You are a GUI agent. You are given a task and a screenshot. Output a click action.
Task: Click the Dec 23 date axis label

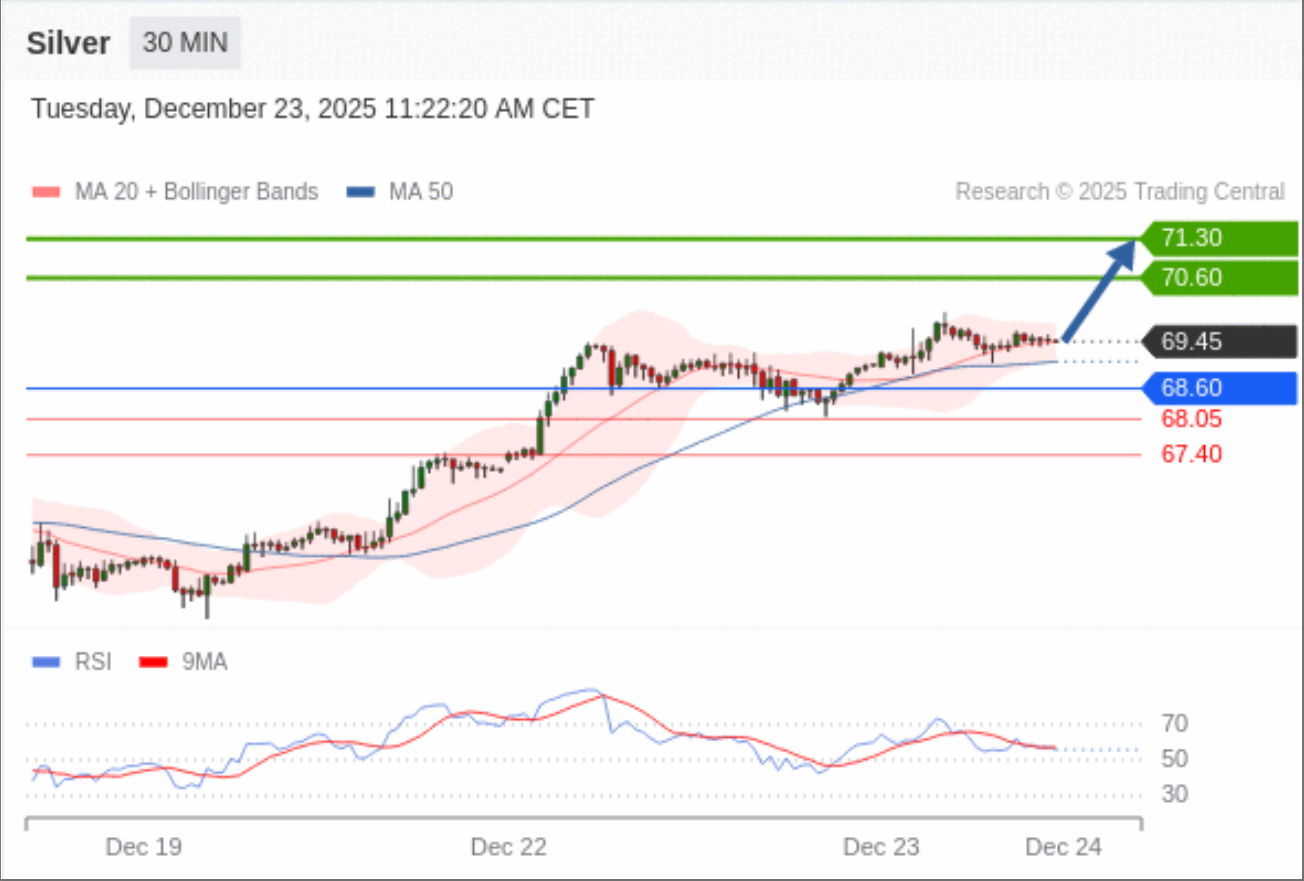881,847
